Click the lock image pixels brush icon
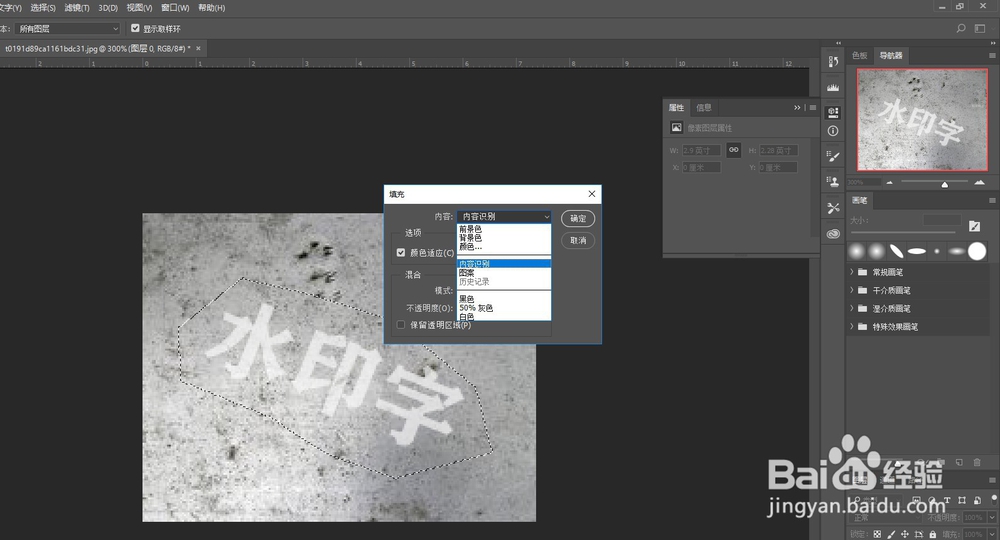Image resolution: width=1000 pixels, height=540 pixels. [891, 534]
